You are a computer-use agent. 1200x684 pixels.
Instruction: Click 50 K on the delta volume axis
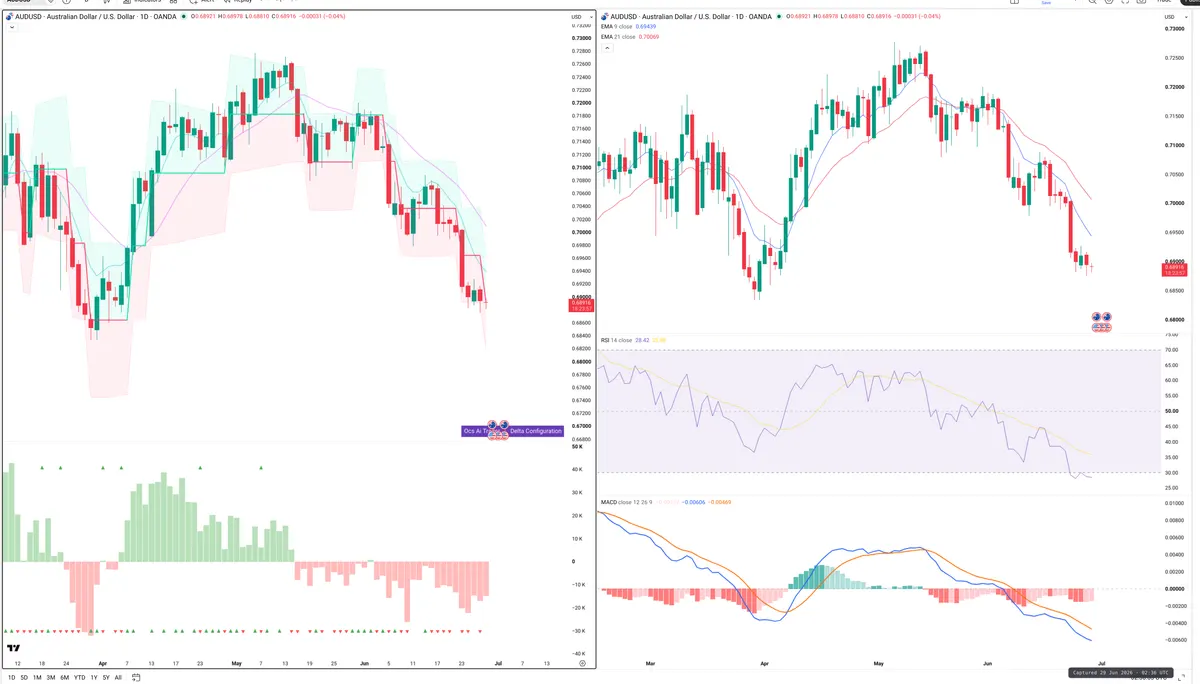tap(576, 447)
